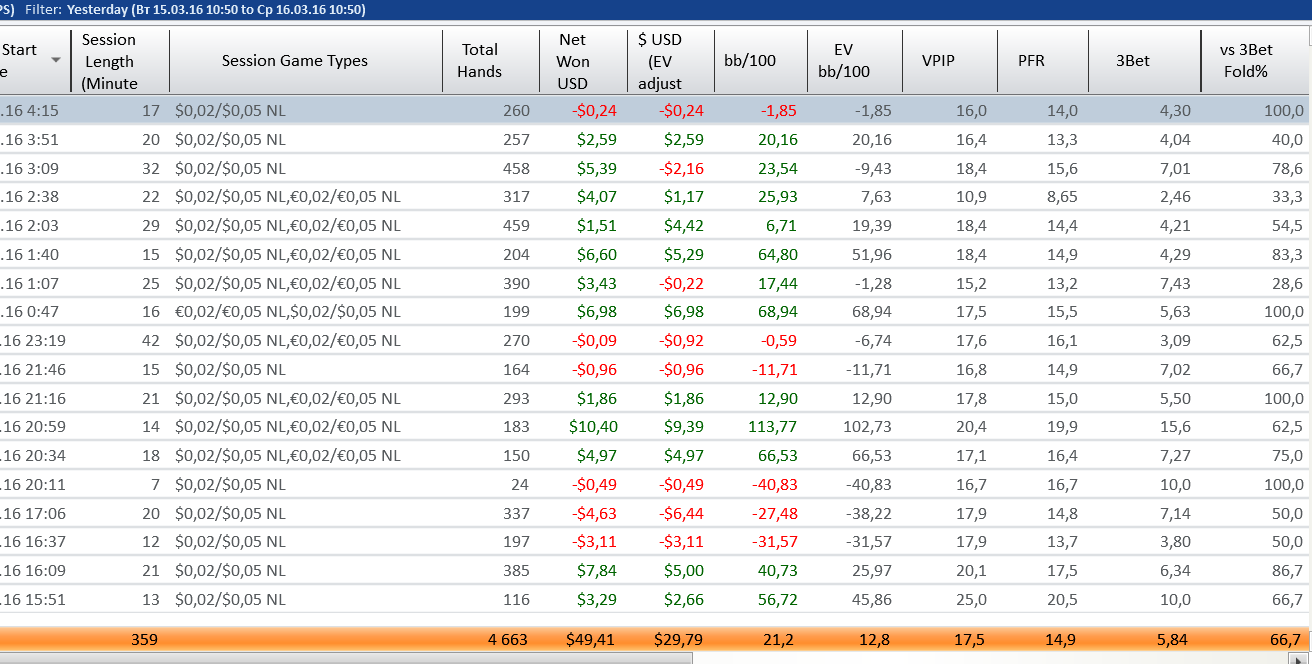1312x664 pixels.
Task: Click the totals row bb/100 value 21,2
Action: tap(777, 639)
